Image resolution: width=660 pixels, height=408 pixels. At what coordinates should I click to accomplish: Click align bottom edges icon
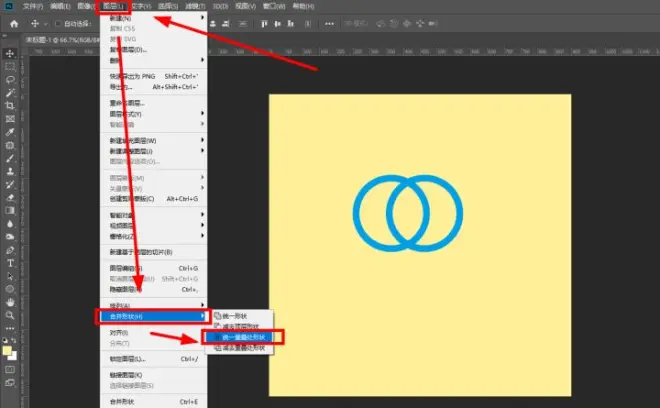click(290, 24)
